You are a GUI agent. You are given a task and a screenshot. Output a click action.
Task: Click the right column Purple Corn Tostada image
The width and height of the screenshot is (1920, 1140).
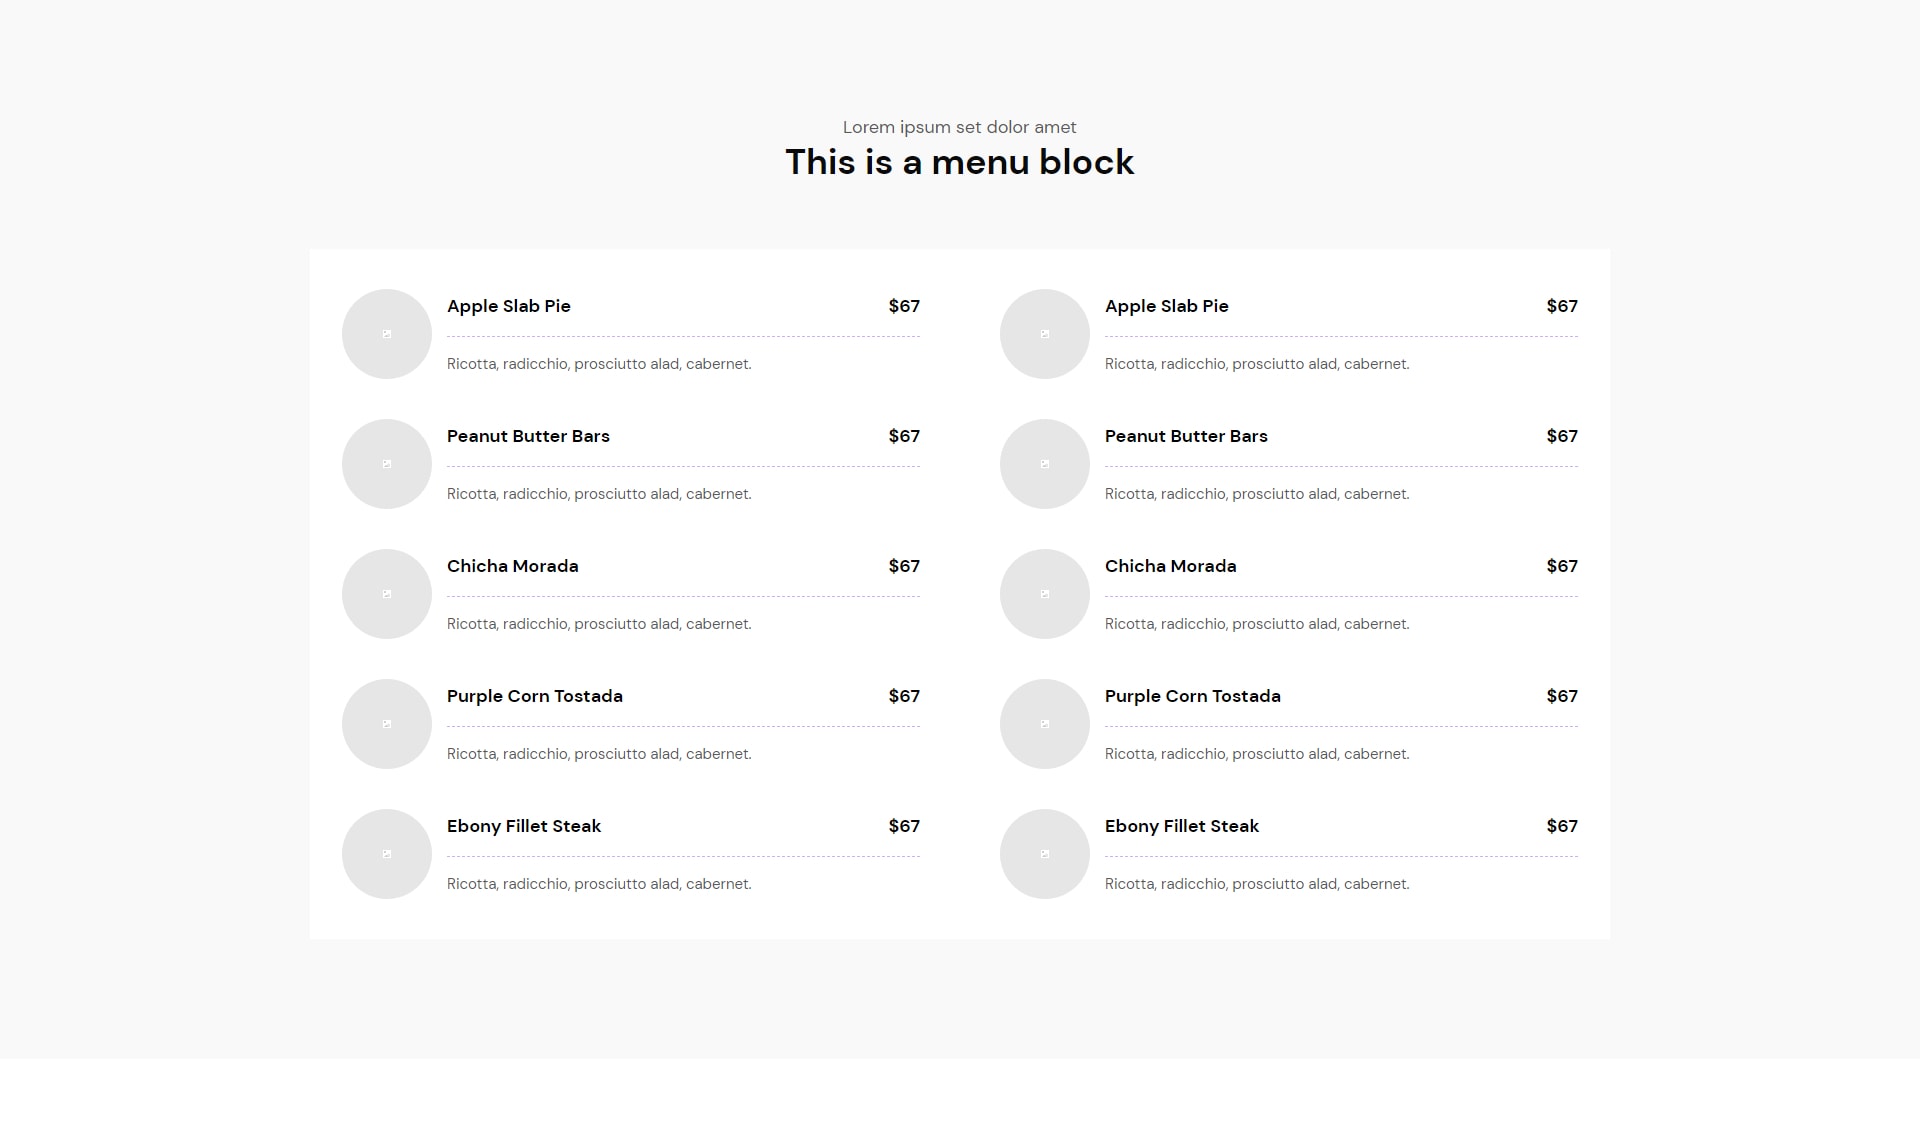click(x=1045, y=724)
